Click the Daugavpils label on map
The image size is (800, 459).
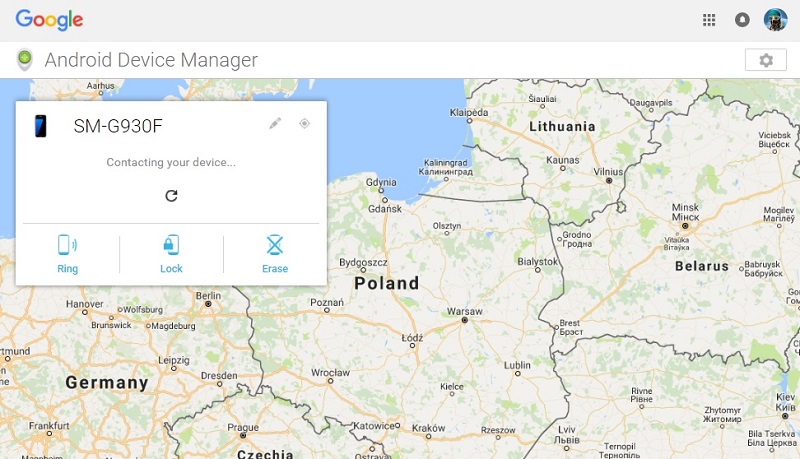[x=651, y=103]
